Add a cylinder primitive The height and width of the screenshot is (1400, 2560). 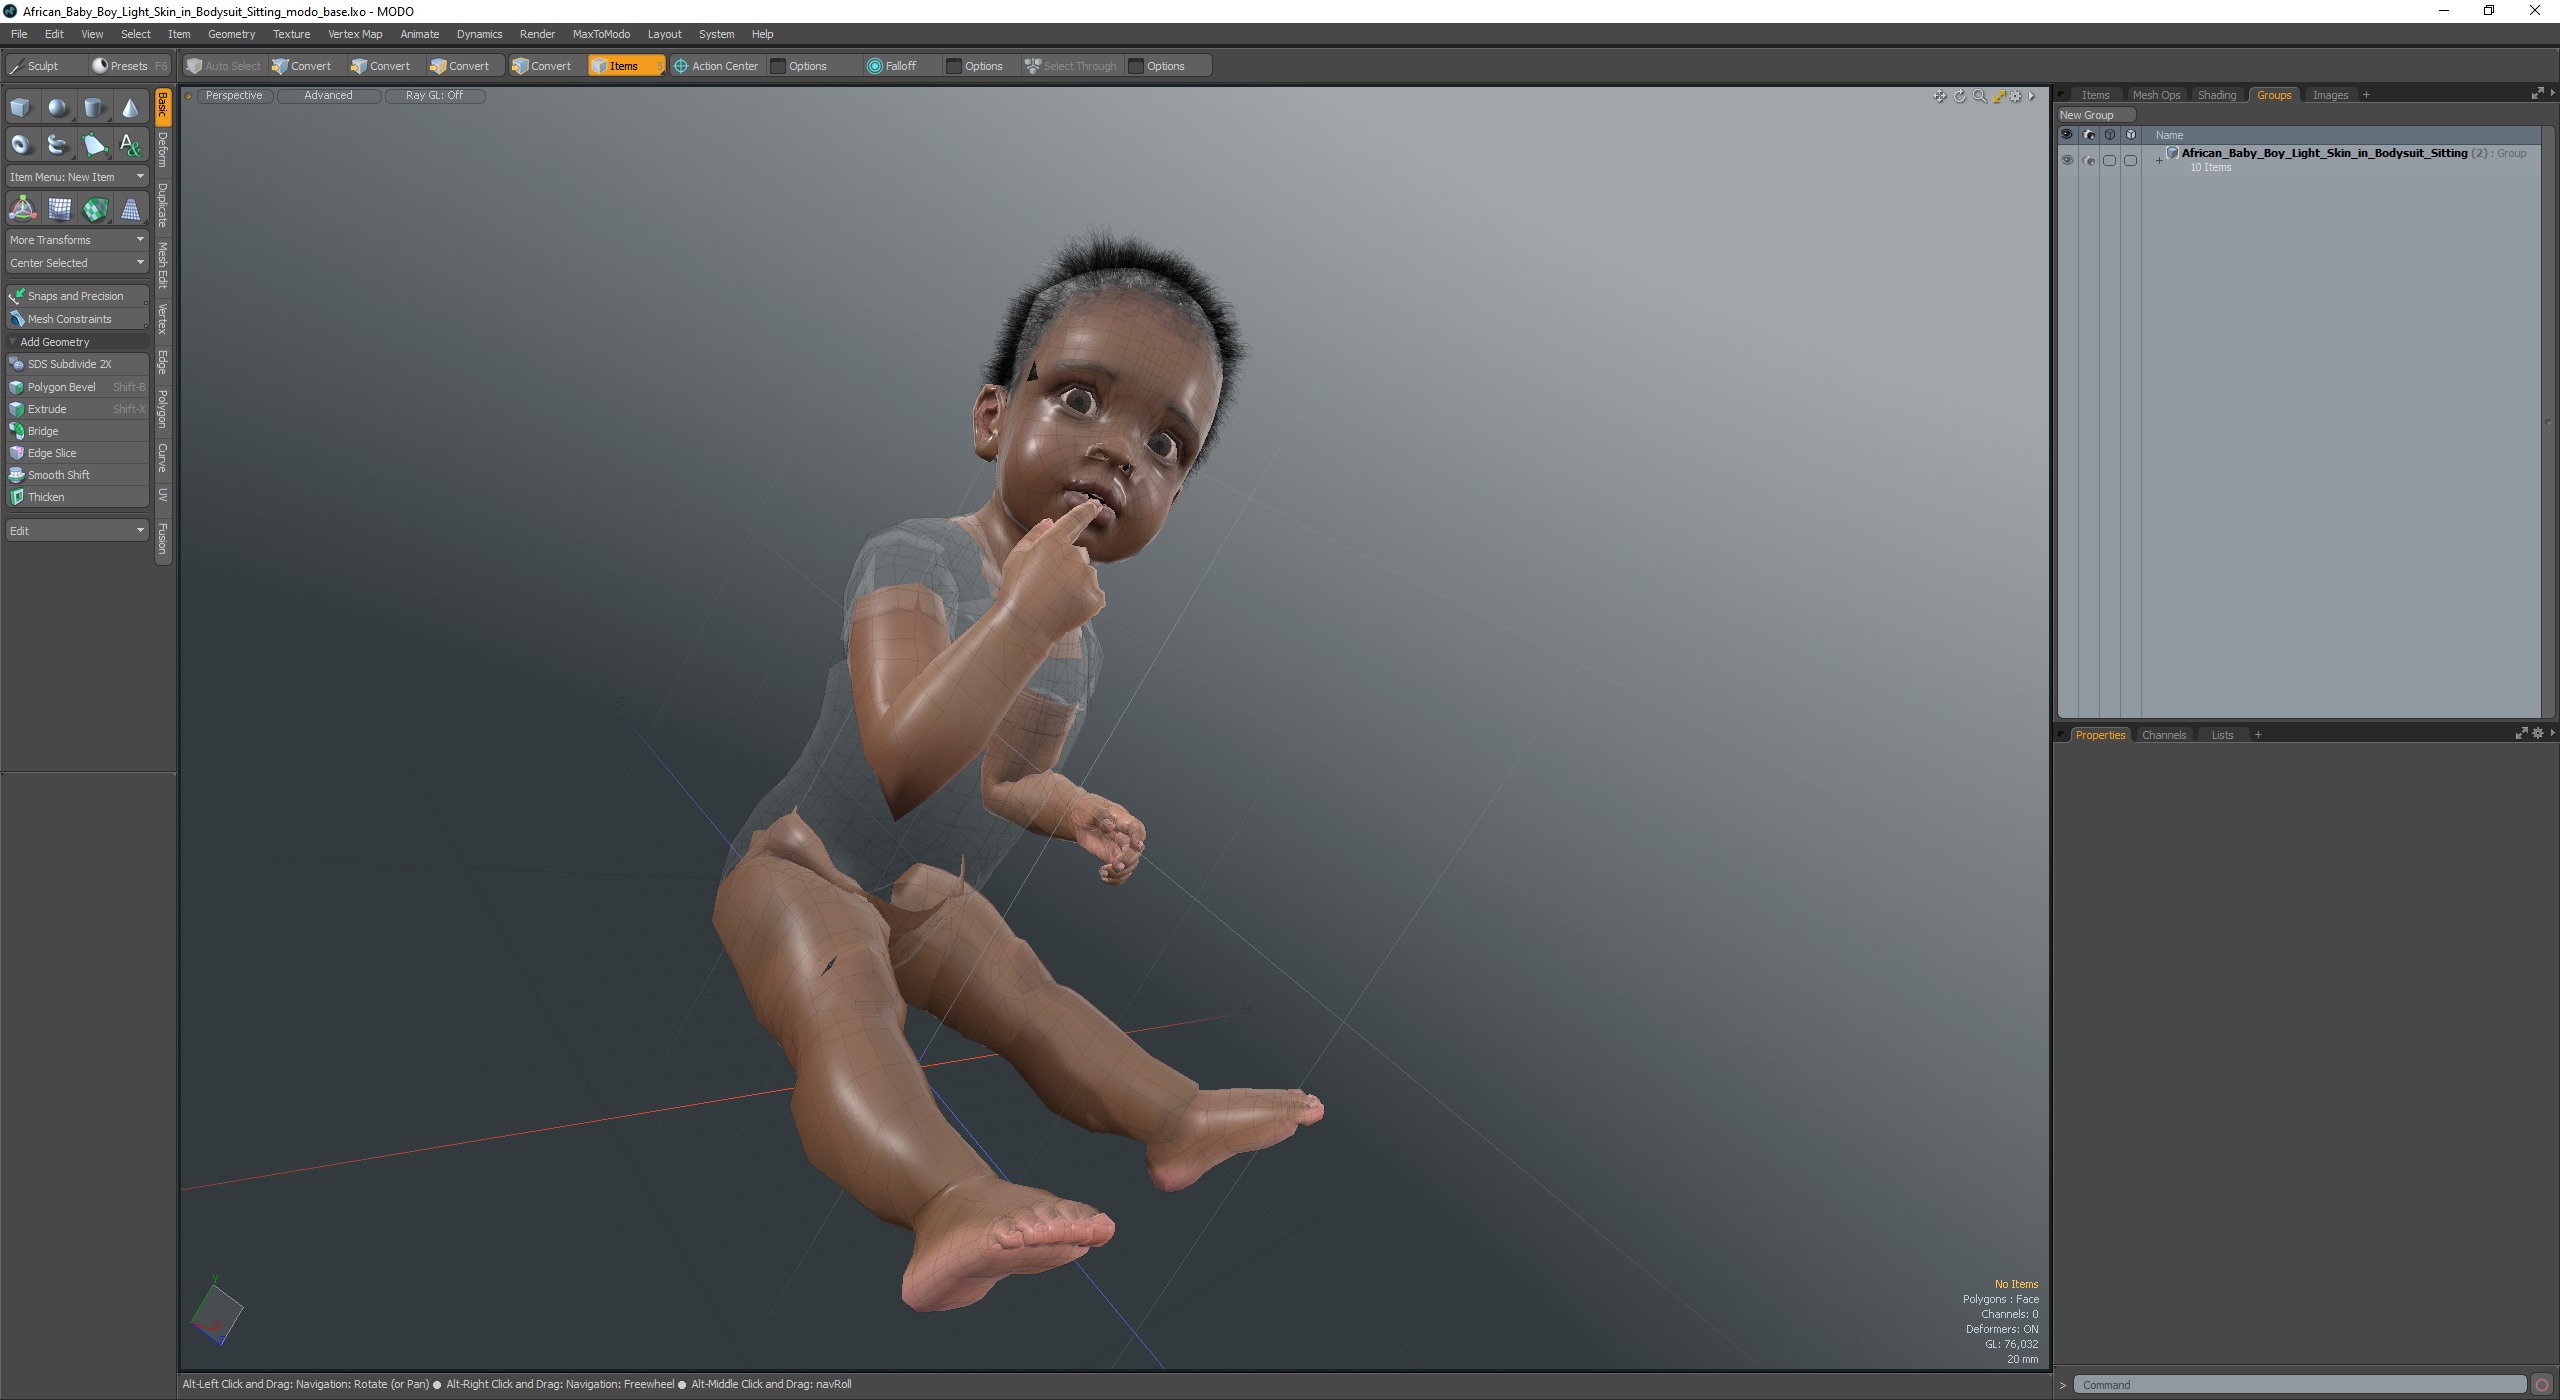pyautogui.click(x=94, y=108)
